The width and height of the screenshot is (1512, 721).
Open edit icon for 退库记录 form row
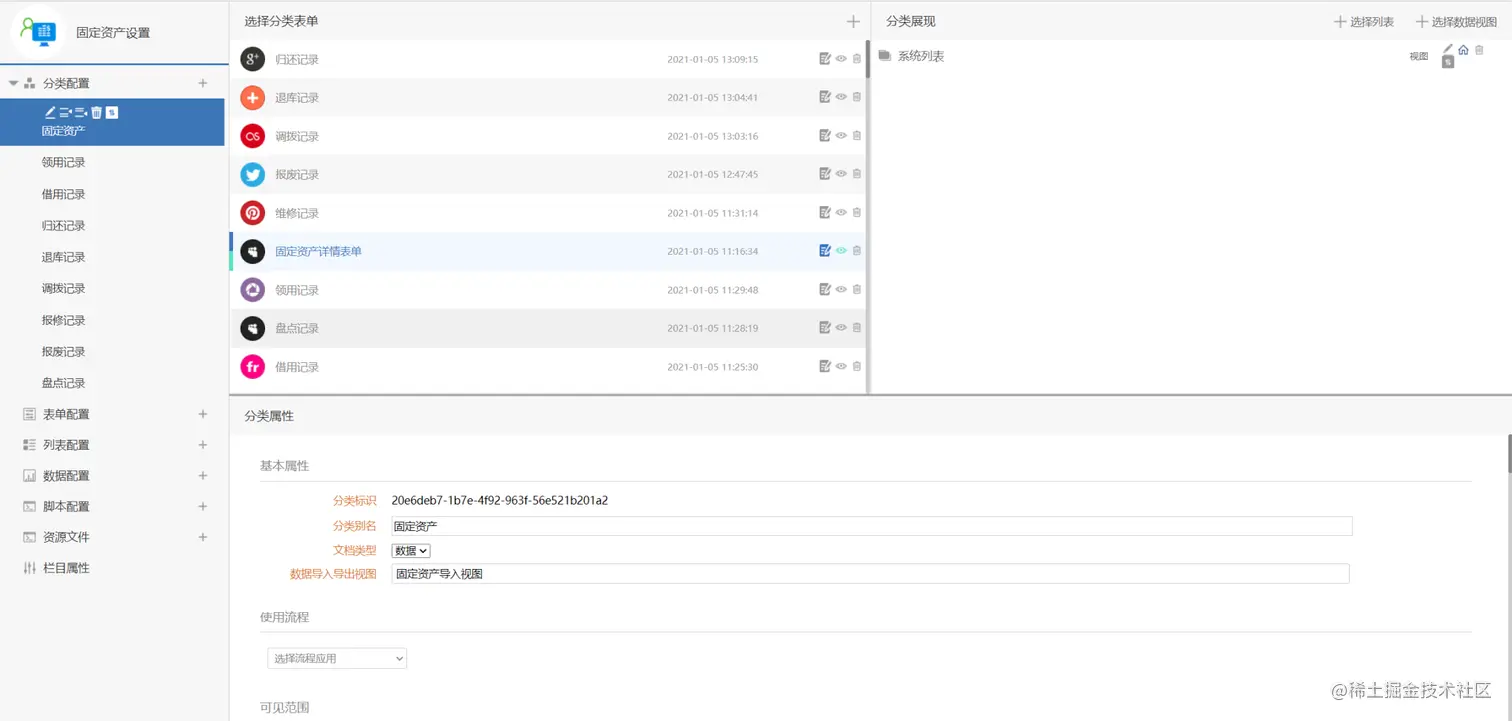[825, 97]
